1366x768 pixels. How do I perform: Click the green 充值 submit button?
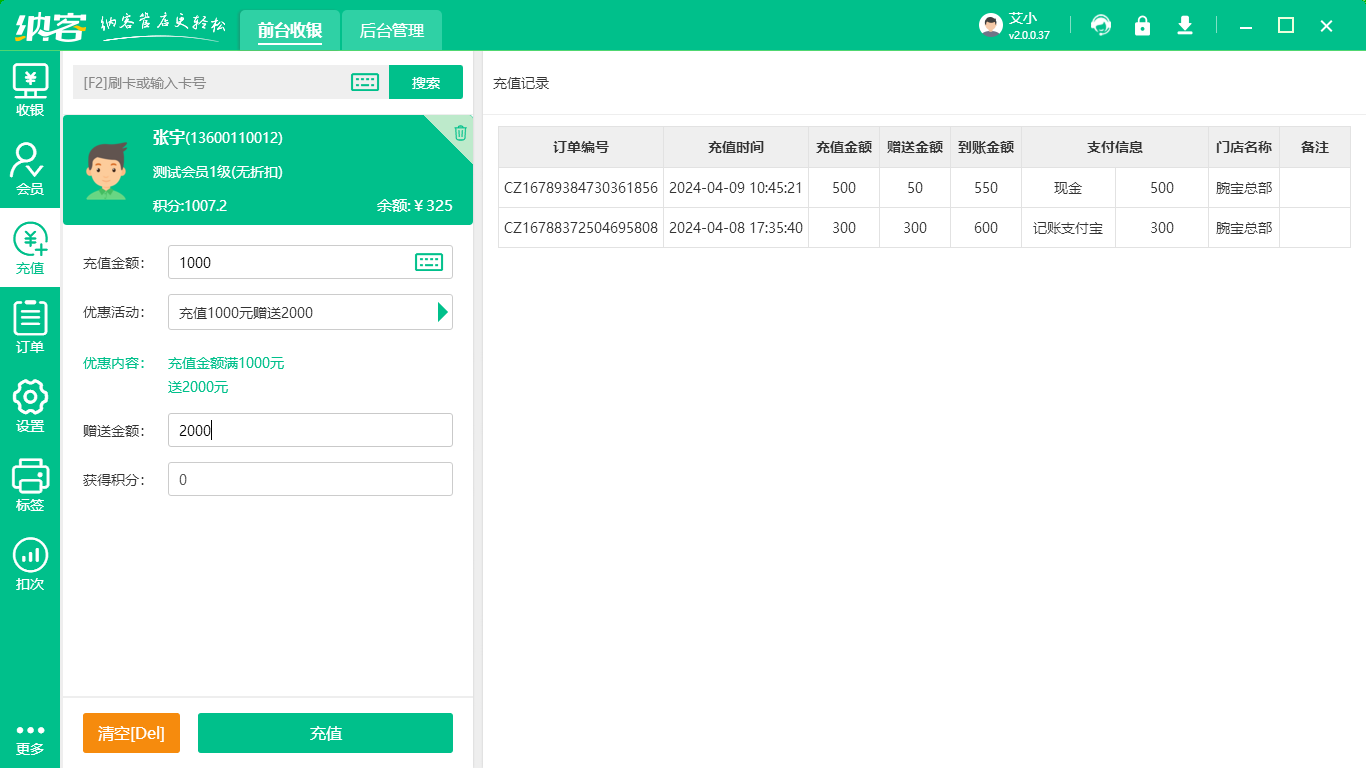[325, 733]
